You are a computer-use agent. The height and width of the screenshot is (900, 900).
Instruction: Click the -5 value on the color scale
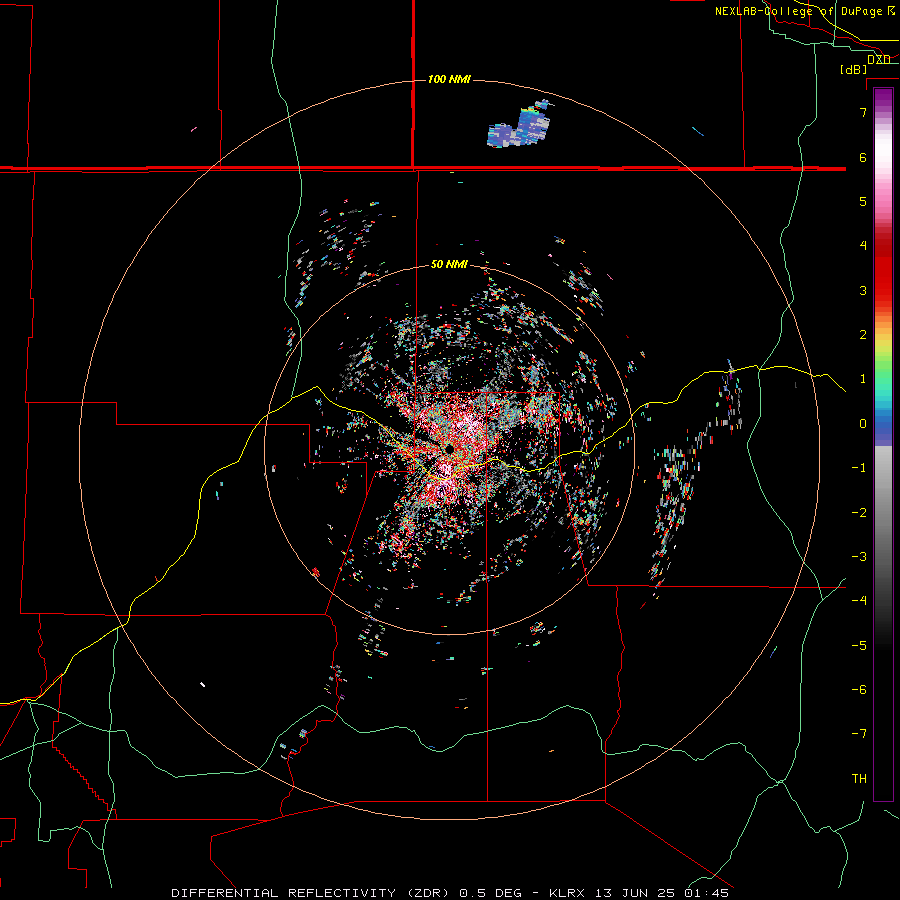click(x=859, y=646)
